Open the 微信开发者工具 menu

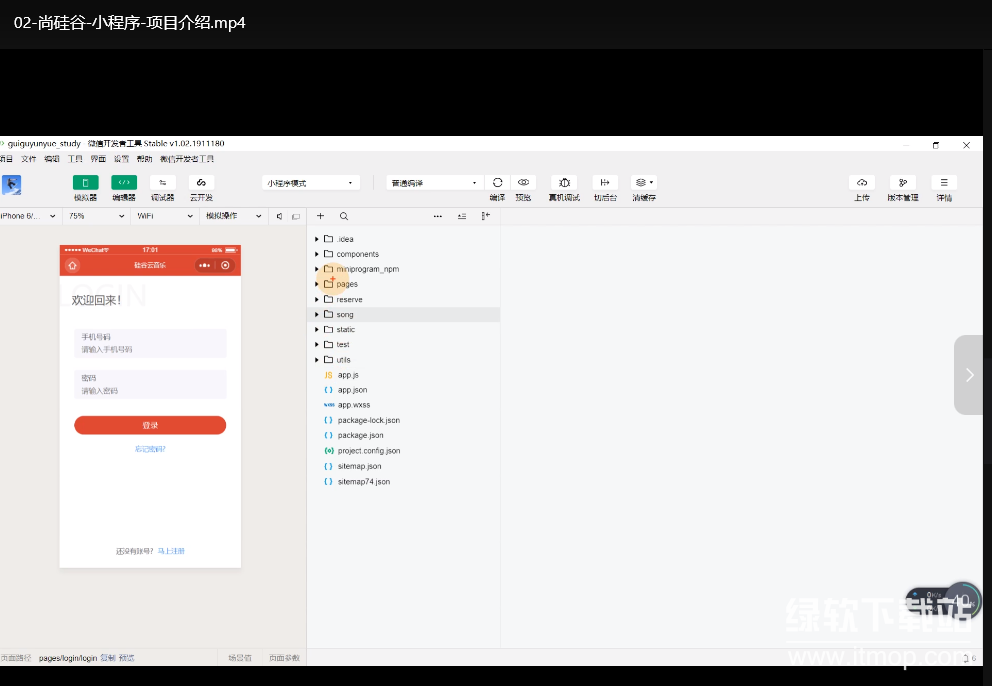coord(187,159)
